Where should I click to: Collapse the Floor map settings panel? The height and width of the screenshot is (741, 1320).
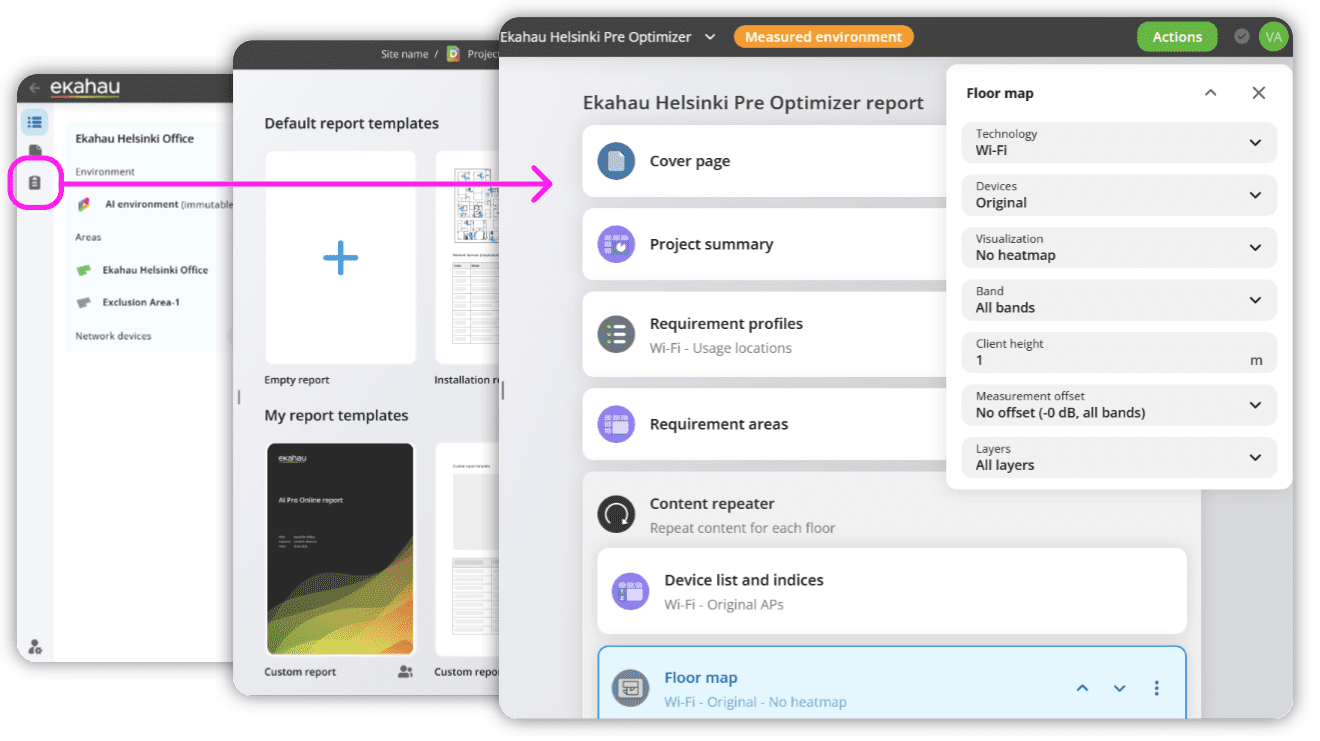point(1210,93)
